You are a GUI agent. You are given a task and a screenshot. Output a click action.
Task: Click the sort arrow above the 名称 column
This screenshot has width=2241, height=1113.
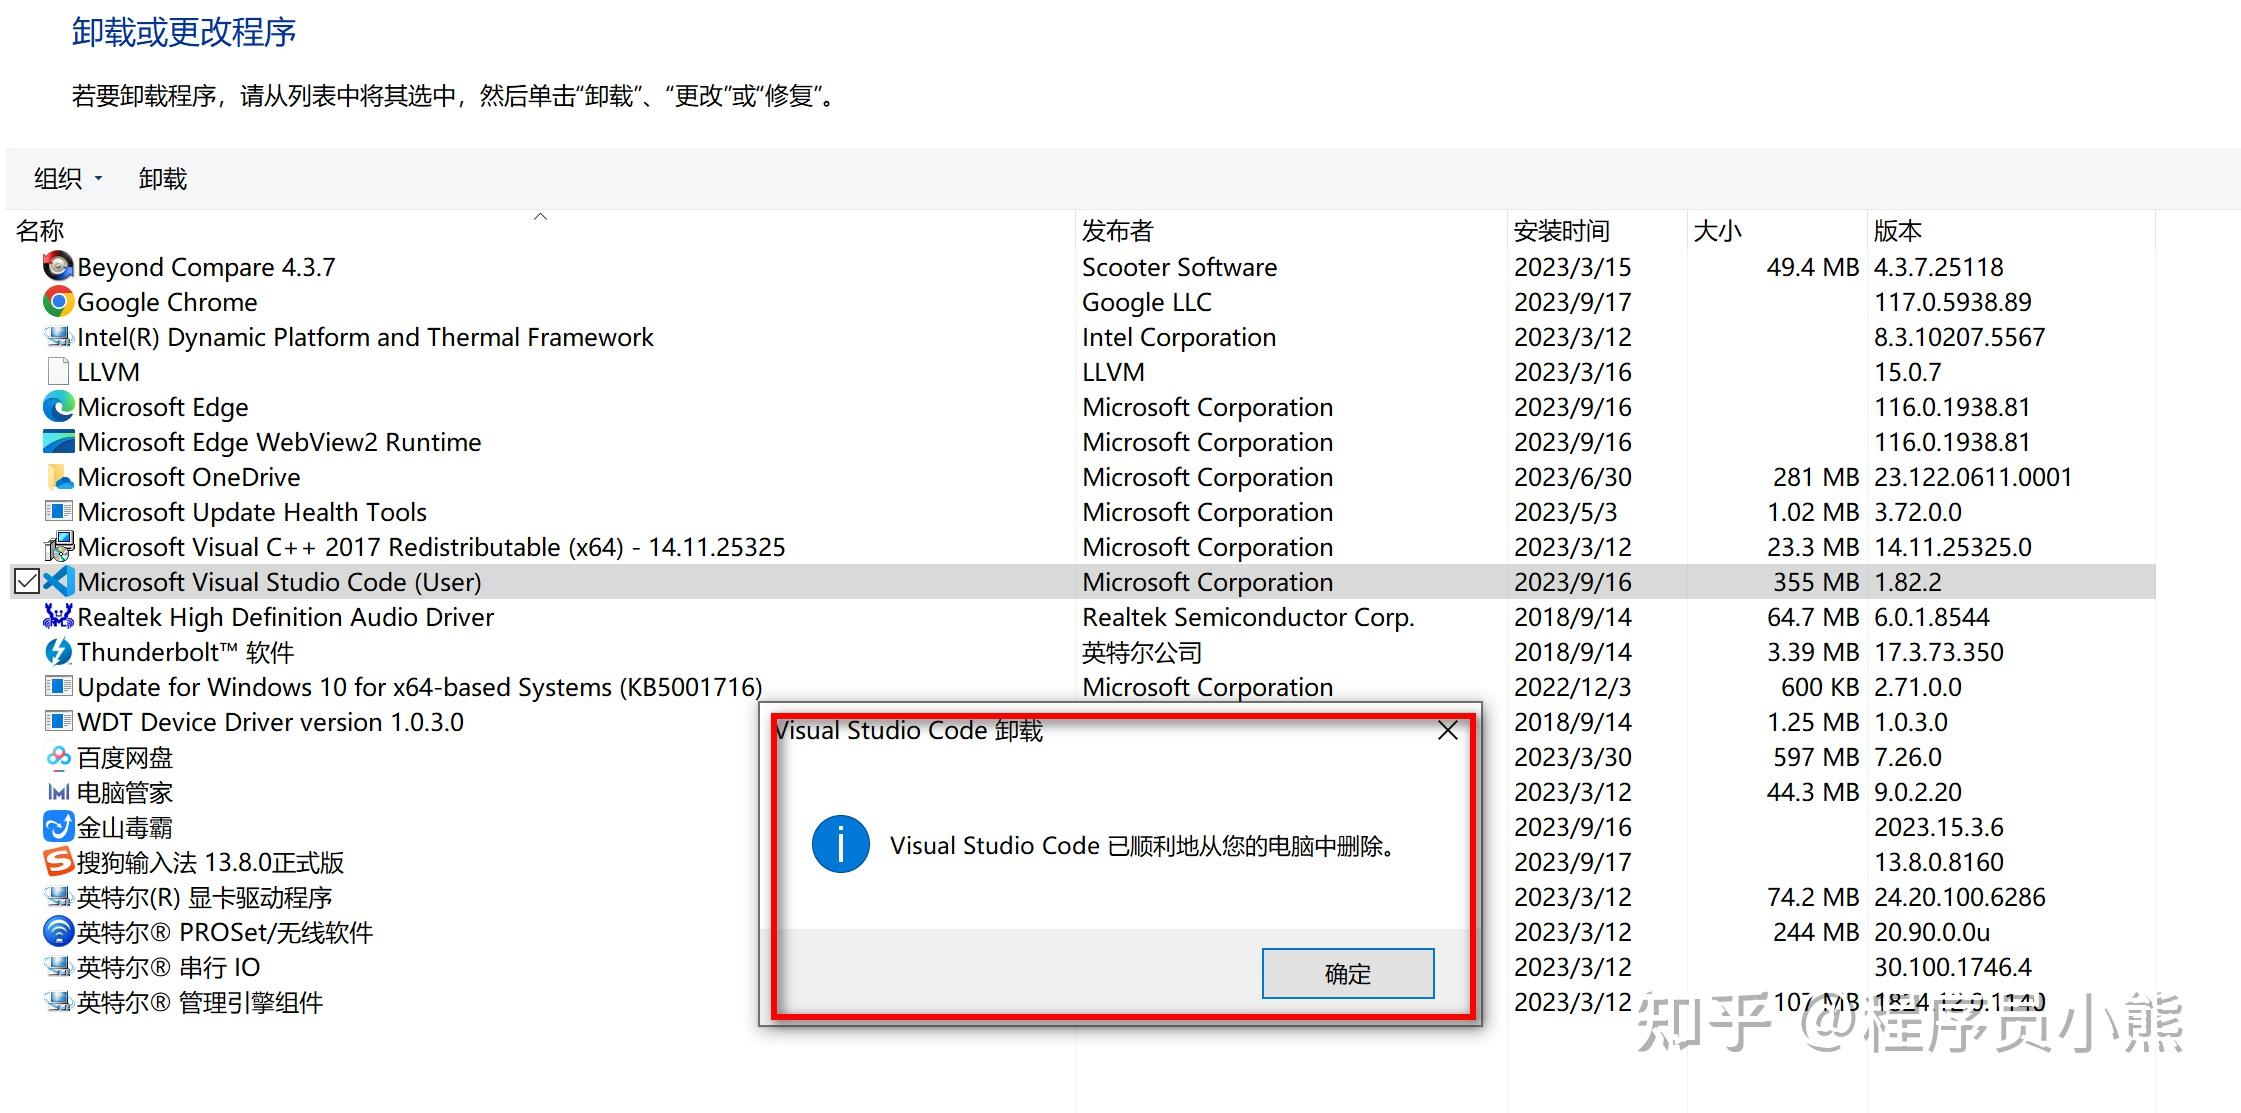click(x=540, y=215)
